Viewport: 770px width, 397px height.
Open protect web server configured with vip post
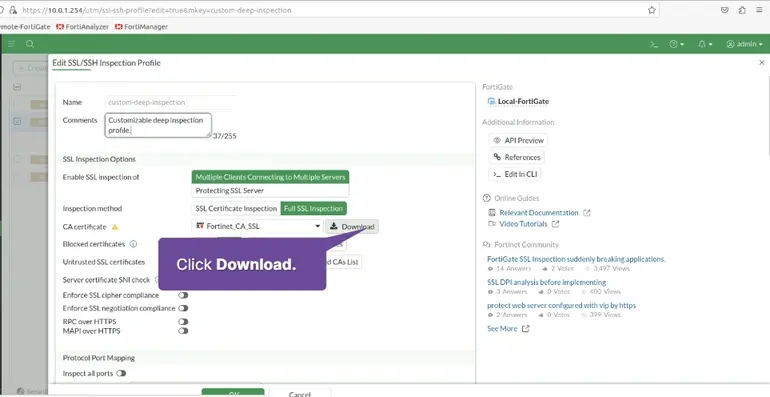[x=561, y=305]
